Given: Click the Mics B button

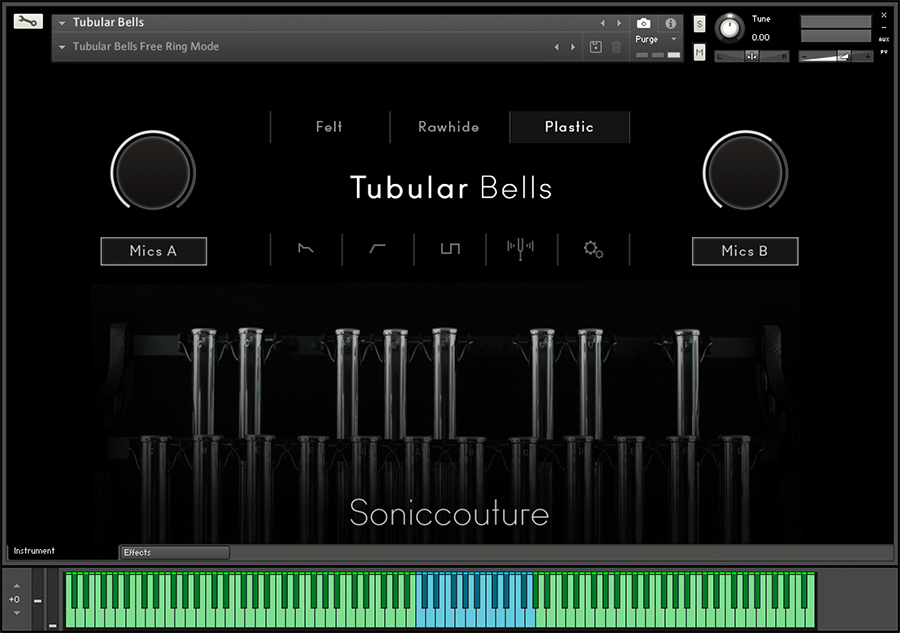Looking at the screenshot, I should pyautogui.click(x=745, y=251).
